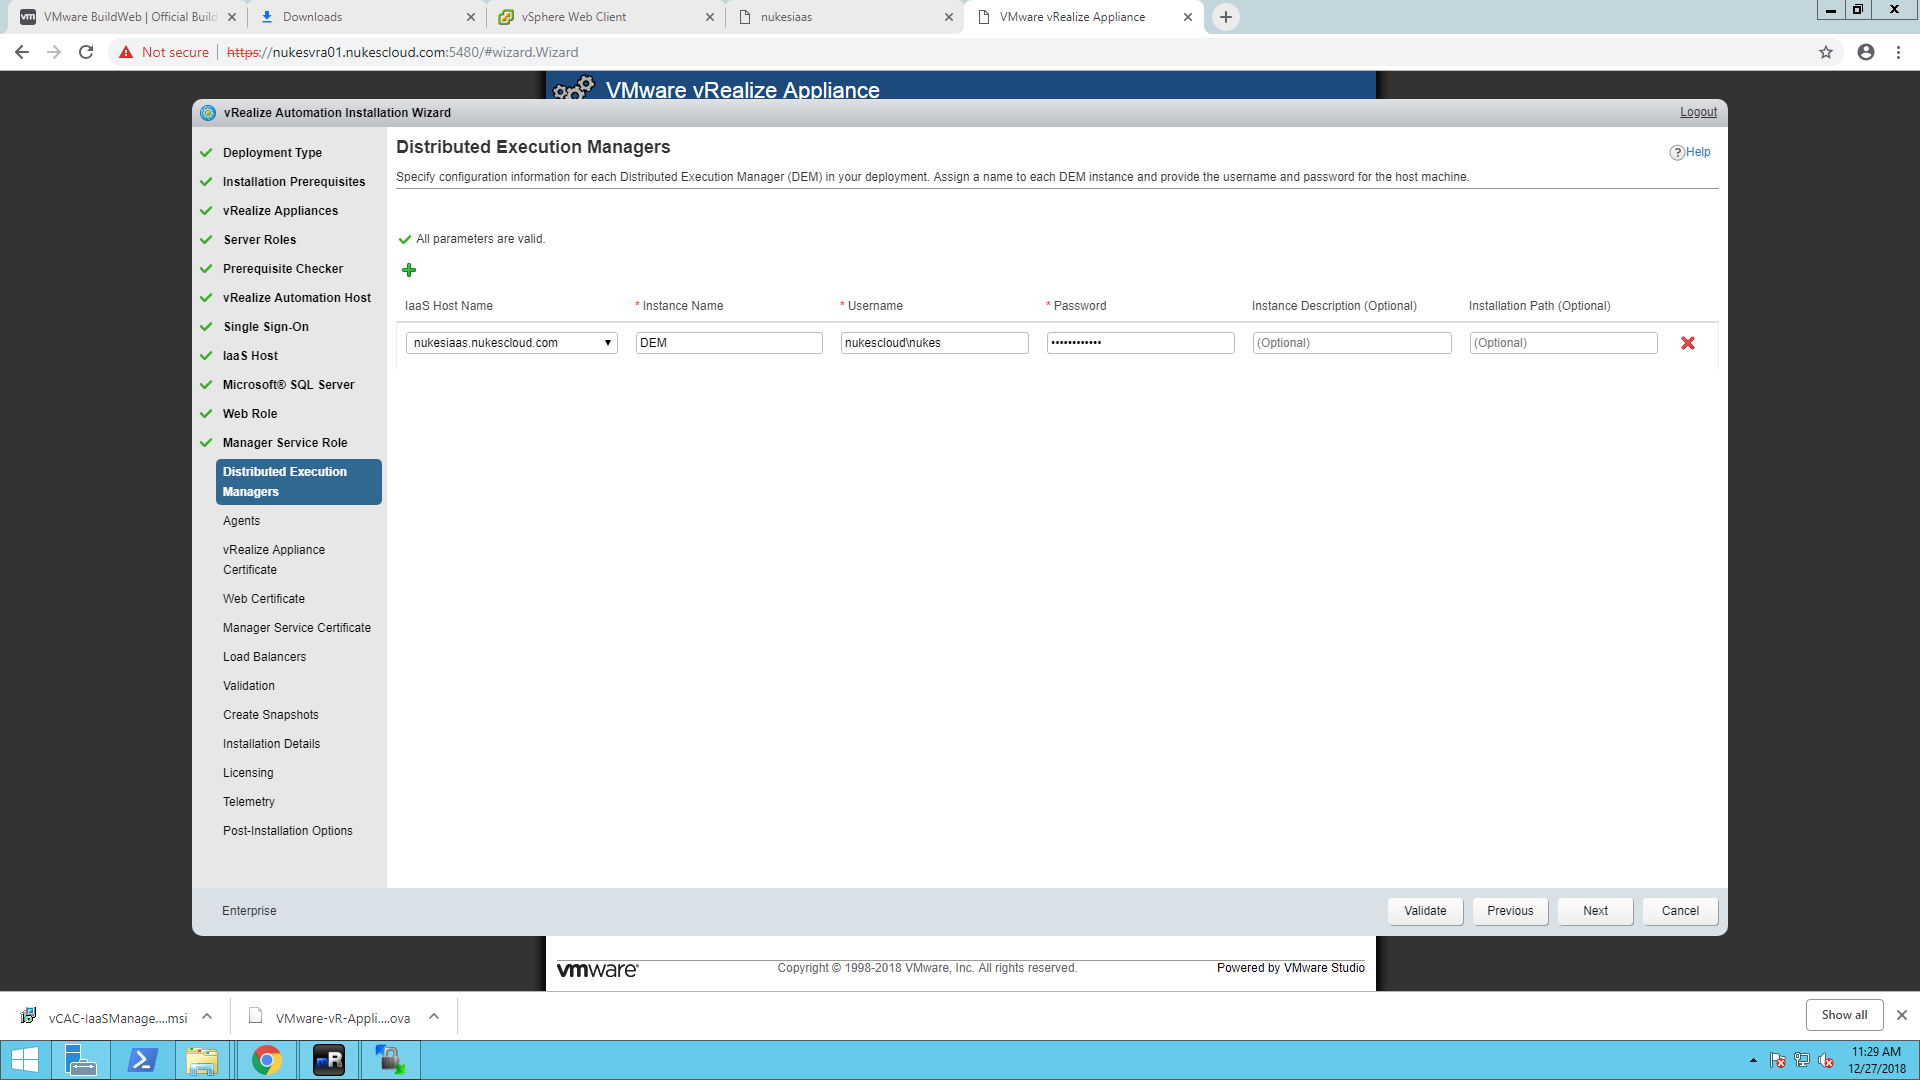Launch PowerShell from the taskbar
The image size is (1920, 1080).
142,1060
